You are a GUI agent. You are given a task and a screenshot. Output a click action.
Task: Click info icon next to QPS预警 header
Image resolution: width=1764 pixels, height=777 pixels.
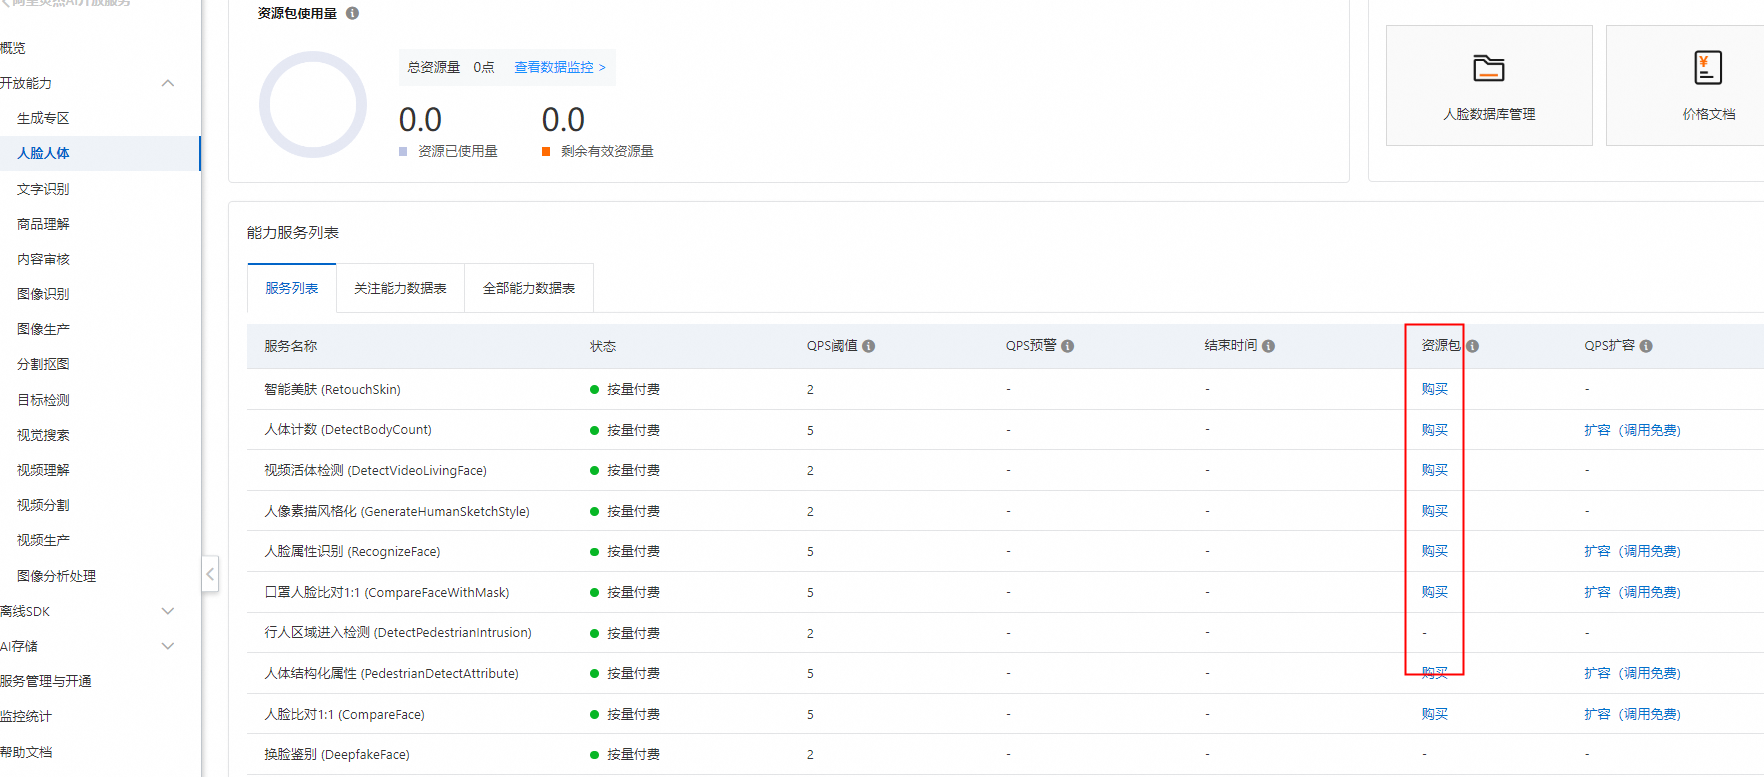[1068, 346]
